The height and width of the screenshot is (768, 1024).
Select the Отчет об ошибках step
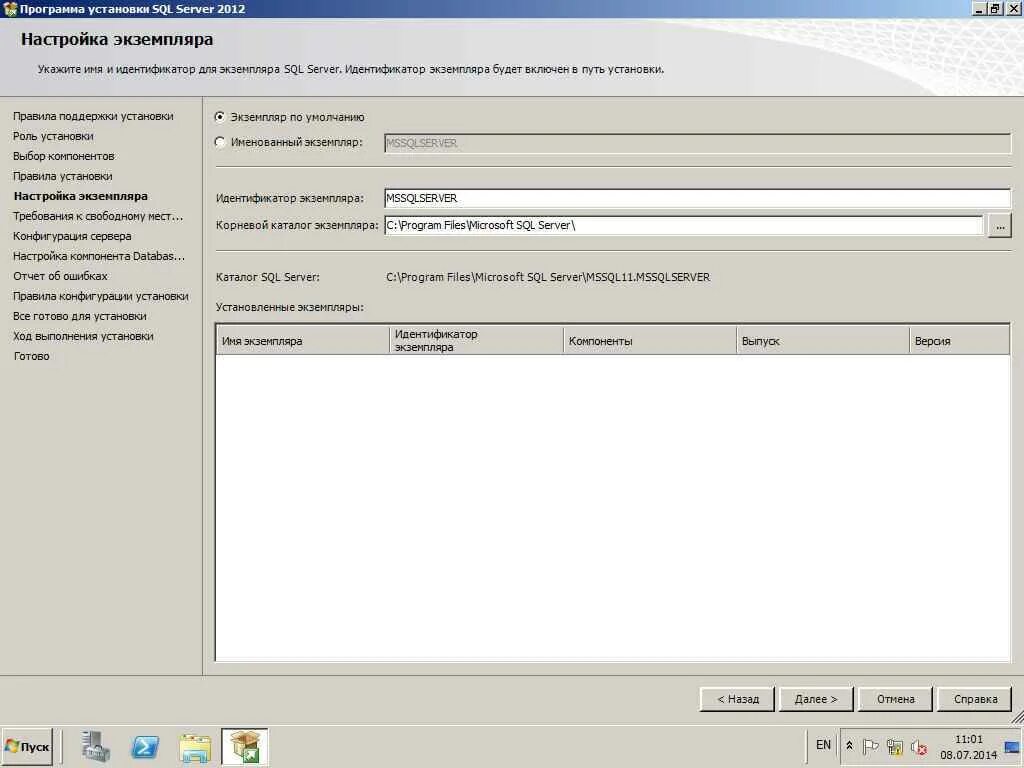(60, 276)
